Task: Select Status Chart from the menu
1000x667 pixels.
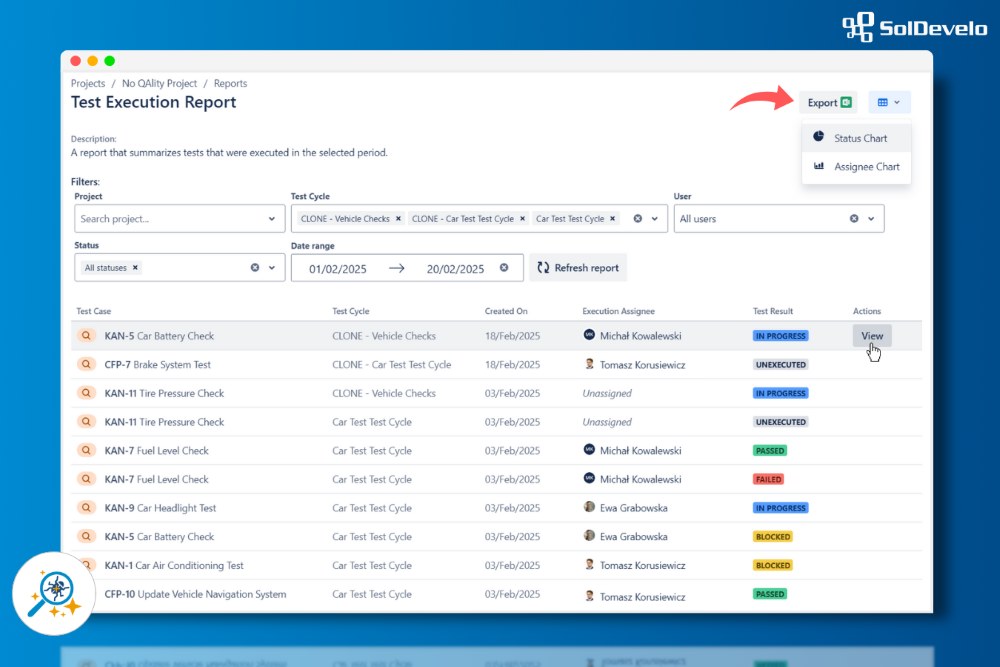Action: (859, 138)
